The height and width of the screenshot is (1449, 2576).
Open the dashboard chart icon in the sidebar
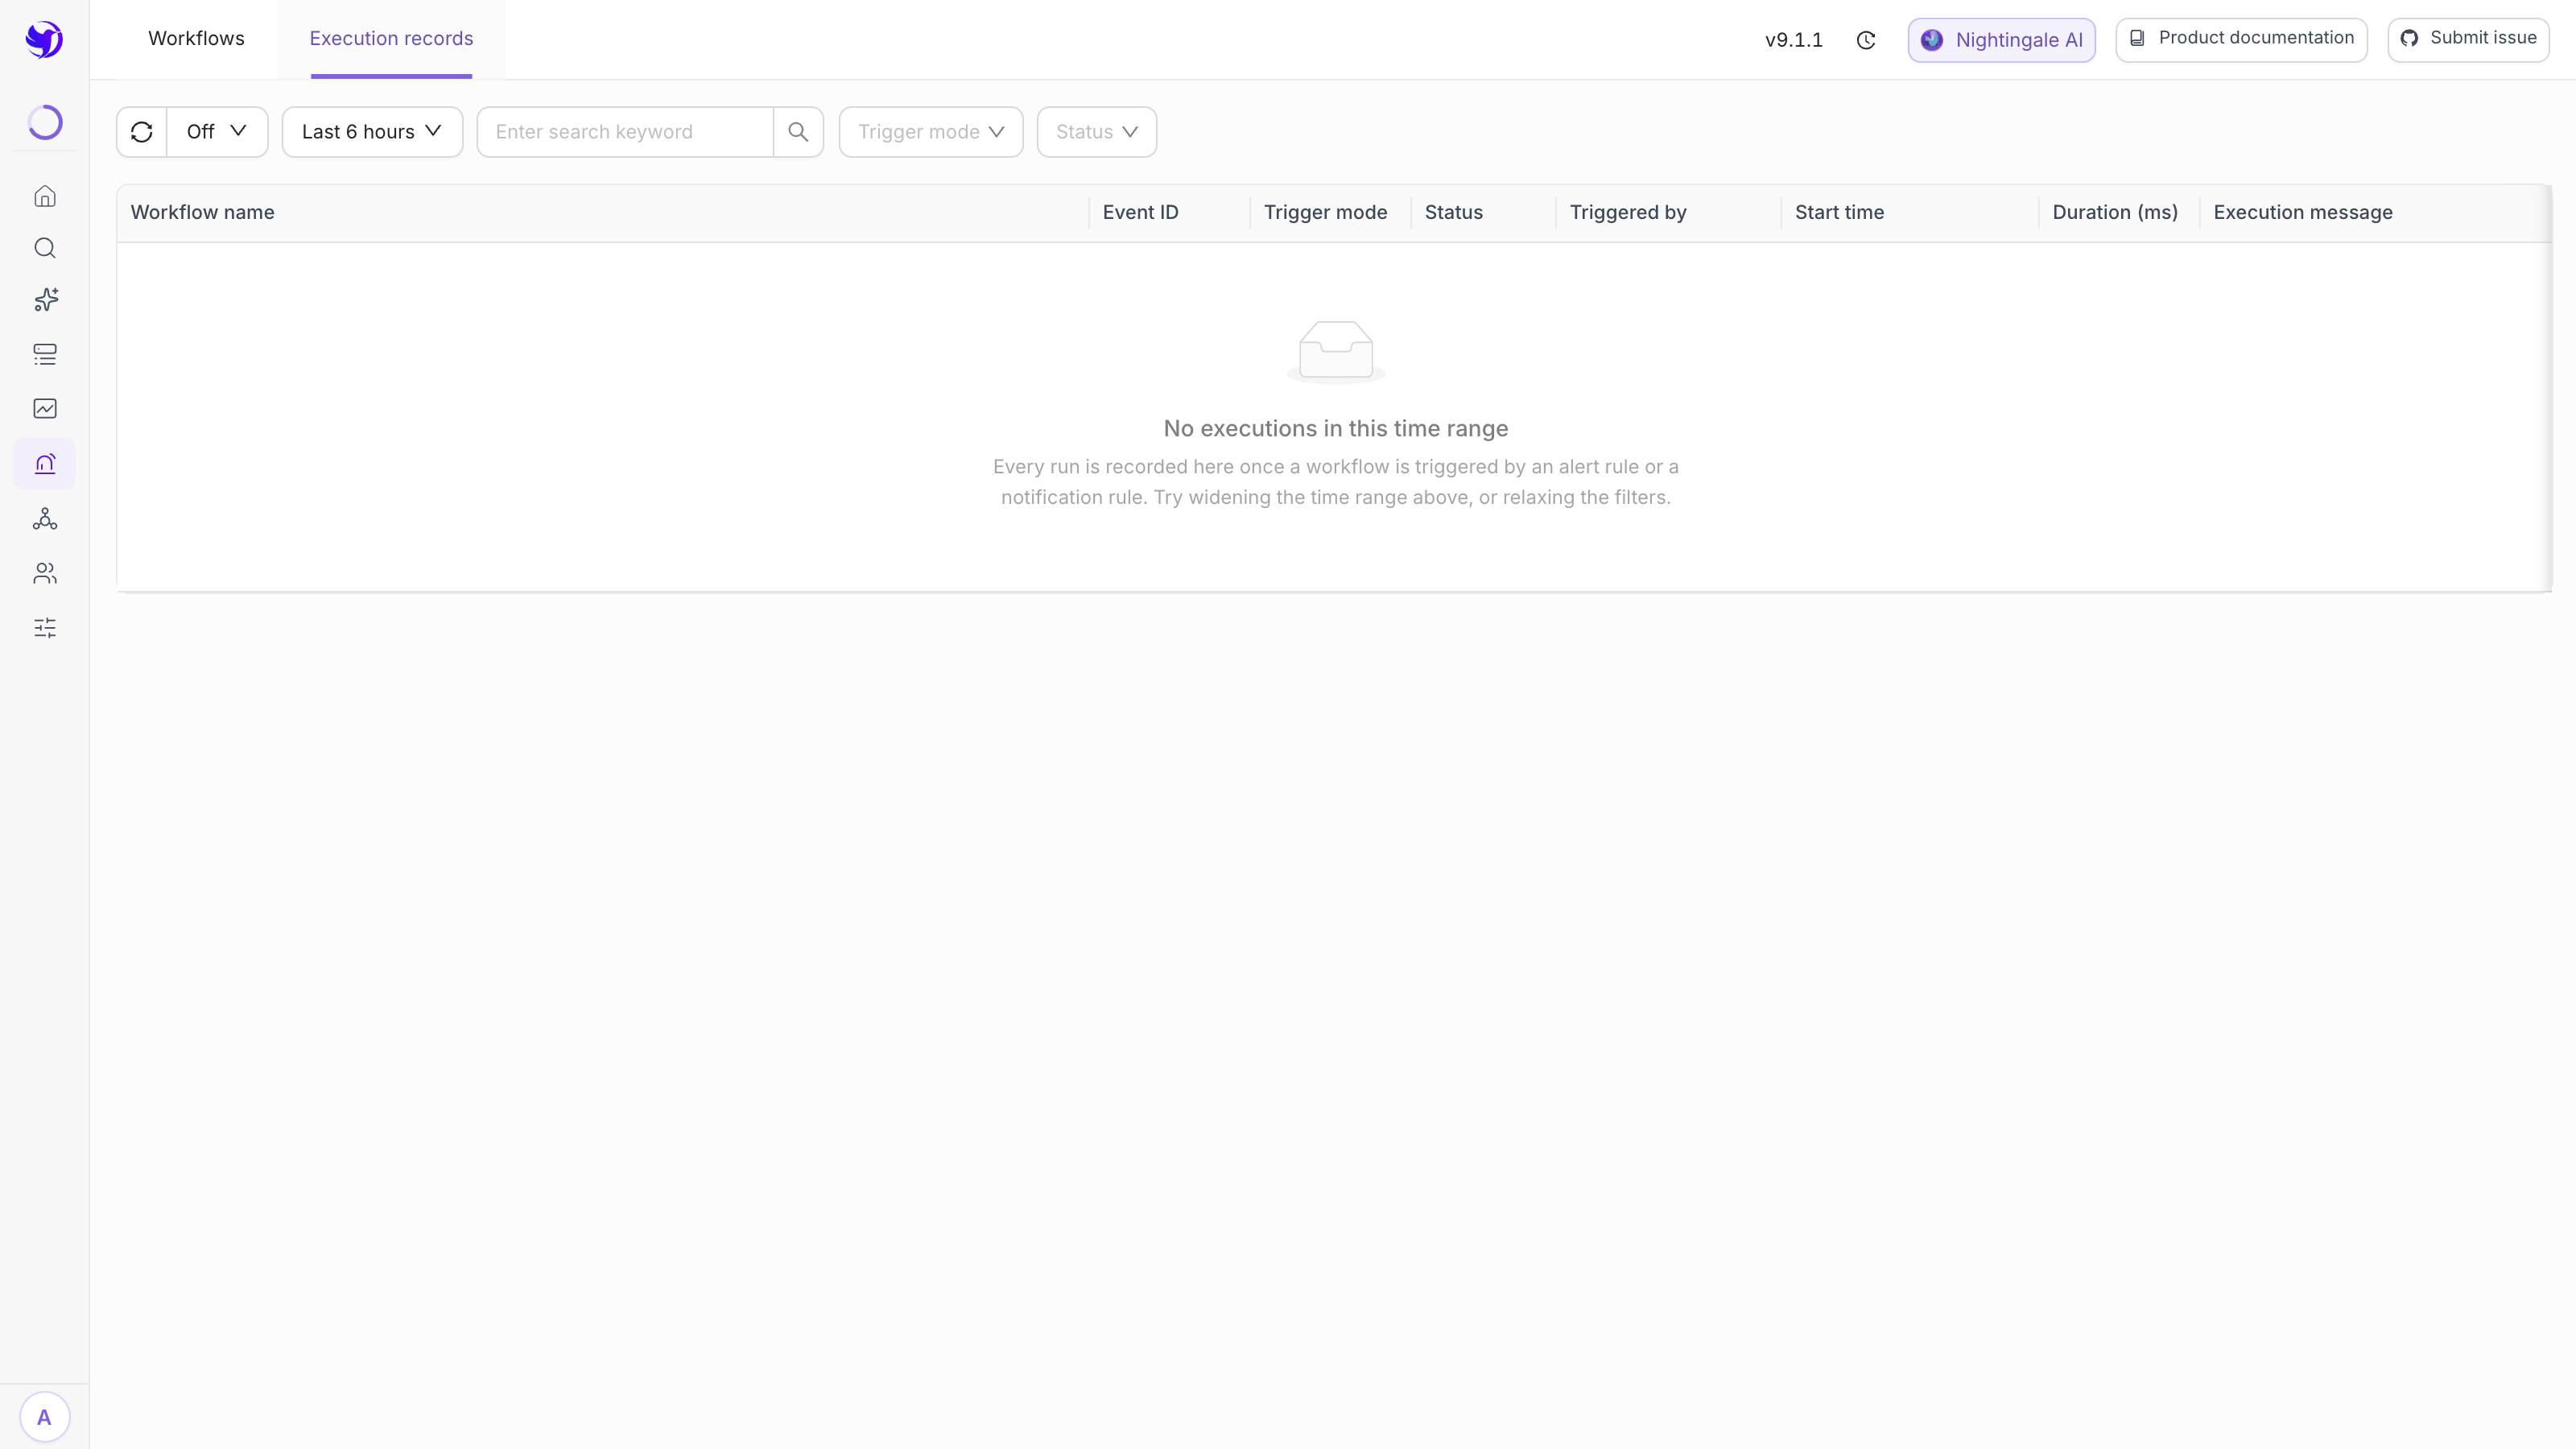click(45, 408)
